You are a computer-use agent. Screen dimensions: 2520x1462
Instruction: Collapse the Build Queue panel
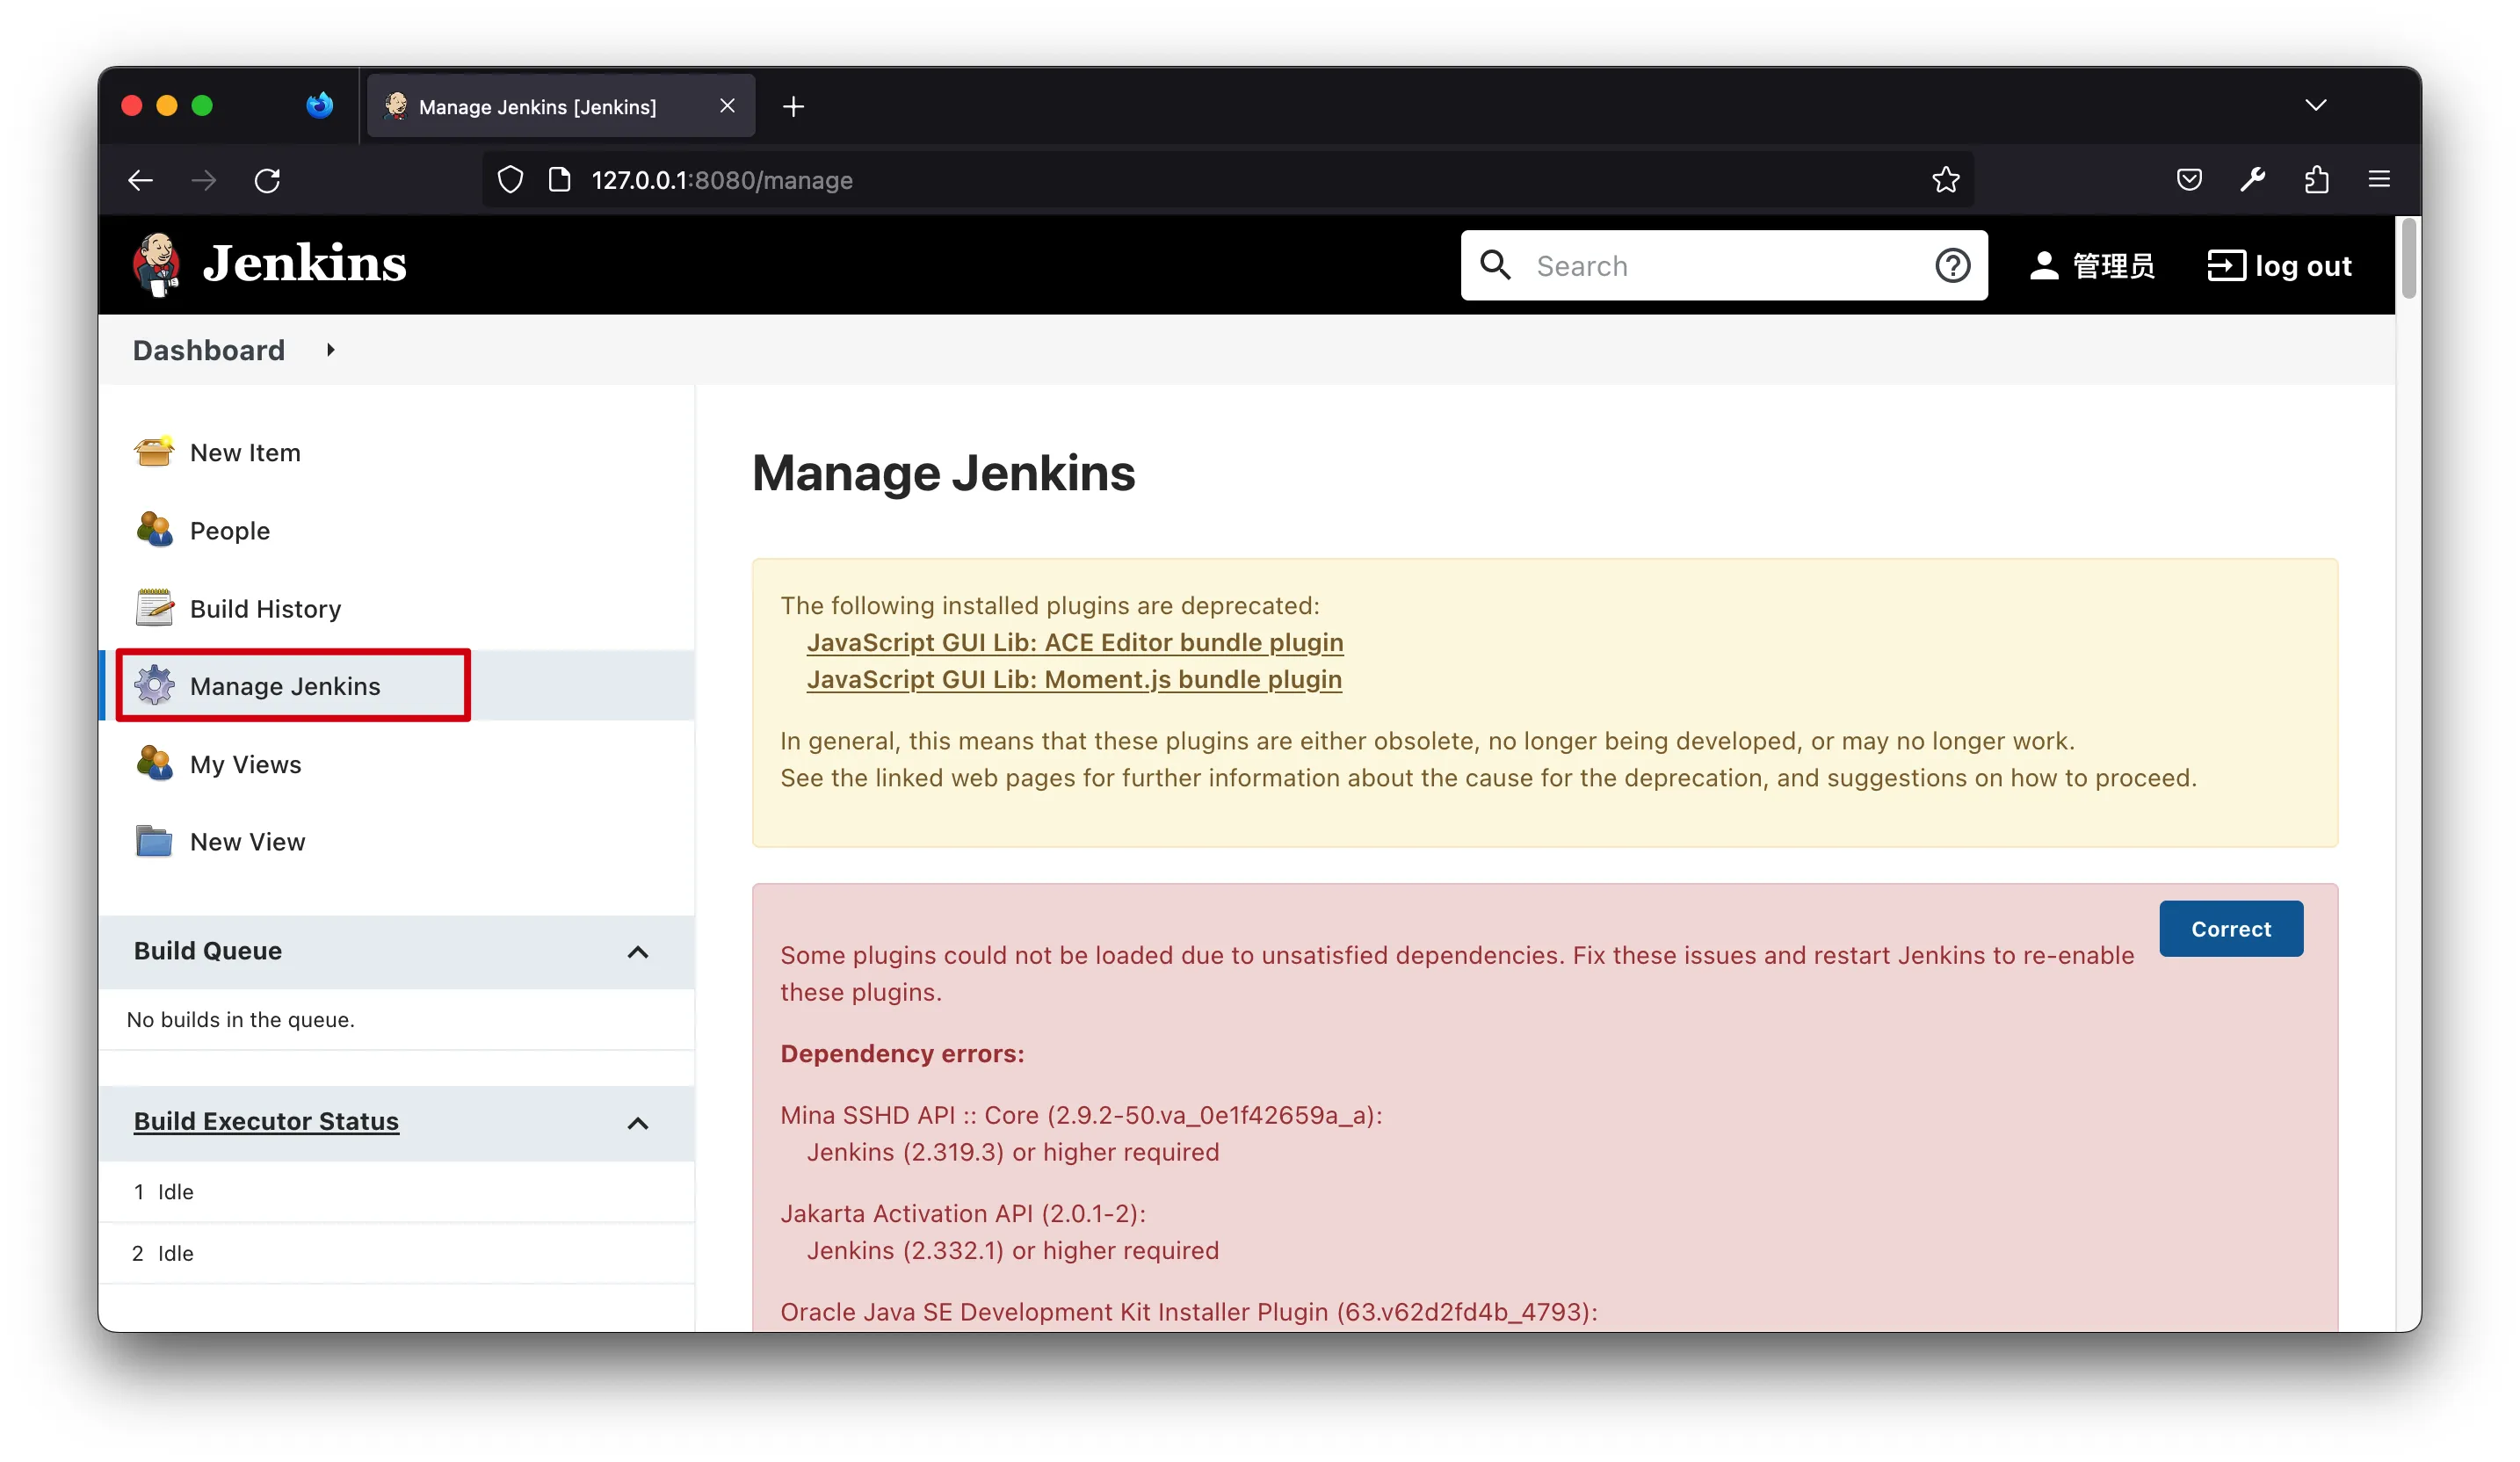tap(637, 952)
